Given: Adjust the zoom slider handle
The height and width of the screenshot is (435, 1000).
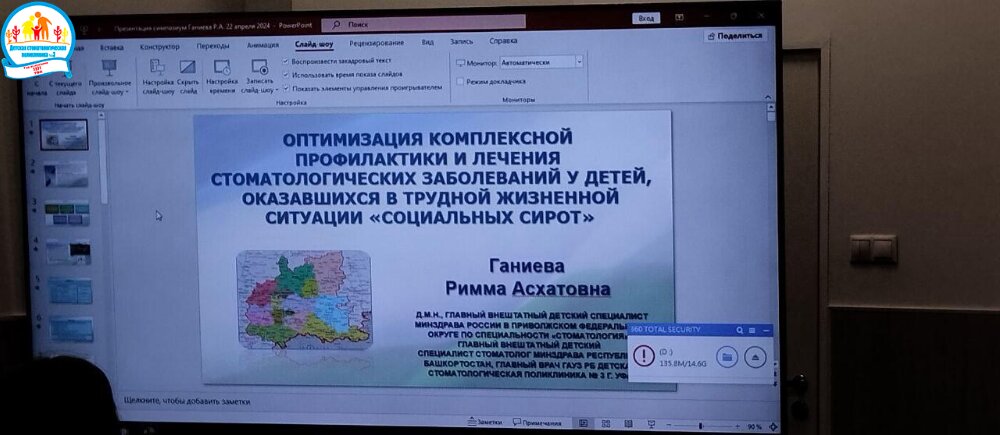Looking at the screenshot, I should (700, 425).
